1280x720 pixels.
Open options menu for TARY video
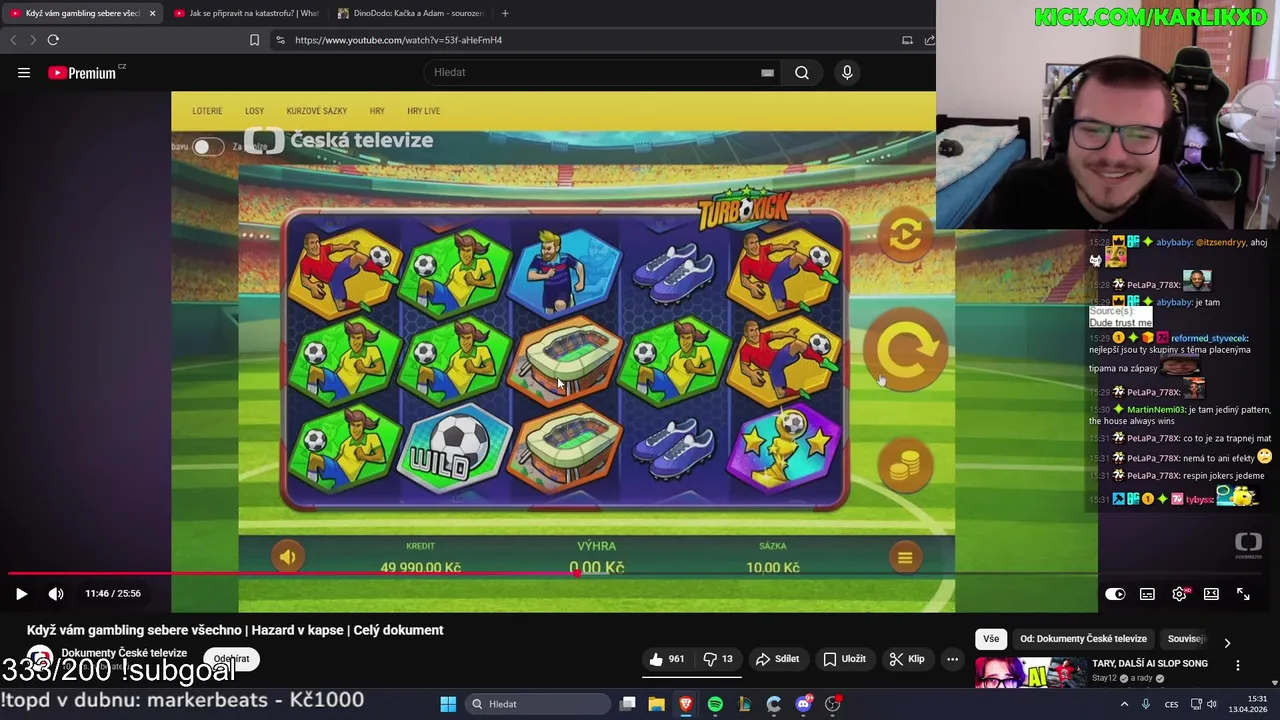(x=1238, y=666)
